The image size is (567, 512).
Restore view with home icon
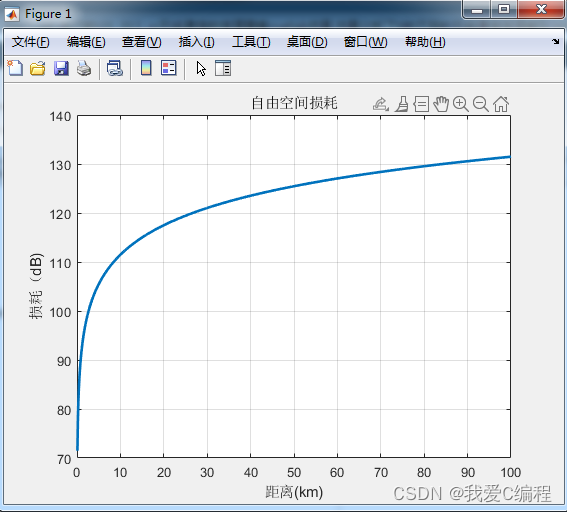coord(501,104)
